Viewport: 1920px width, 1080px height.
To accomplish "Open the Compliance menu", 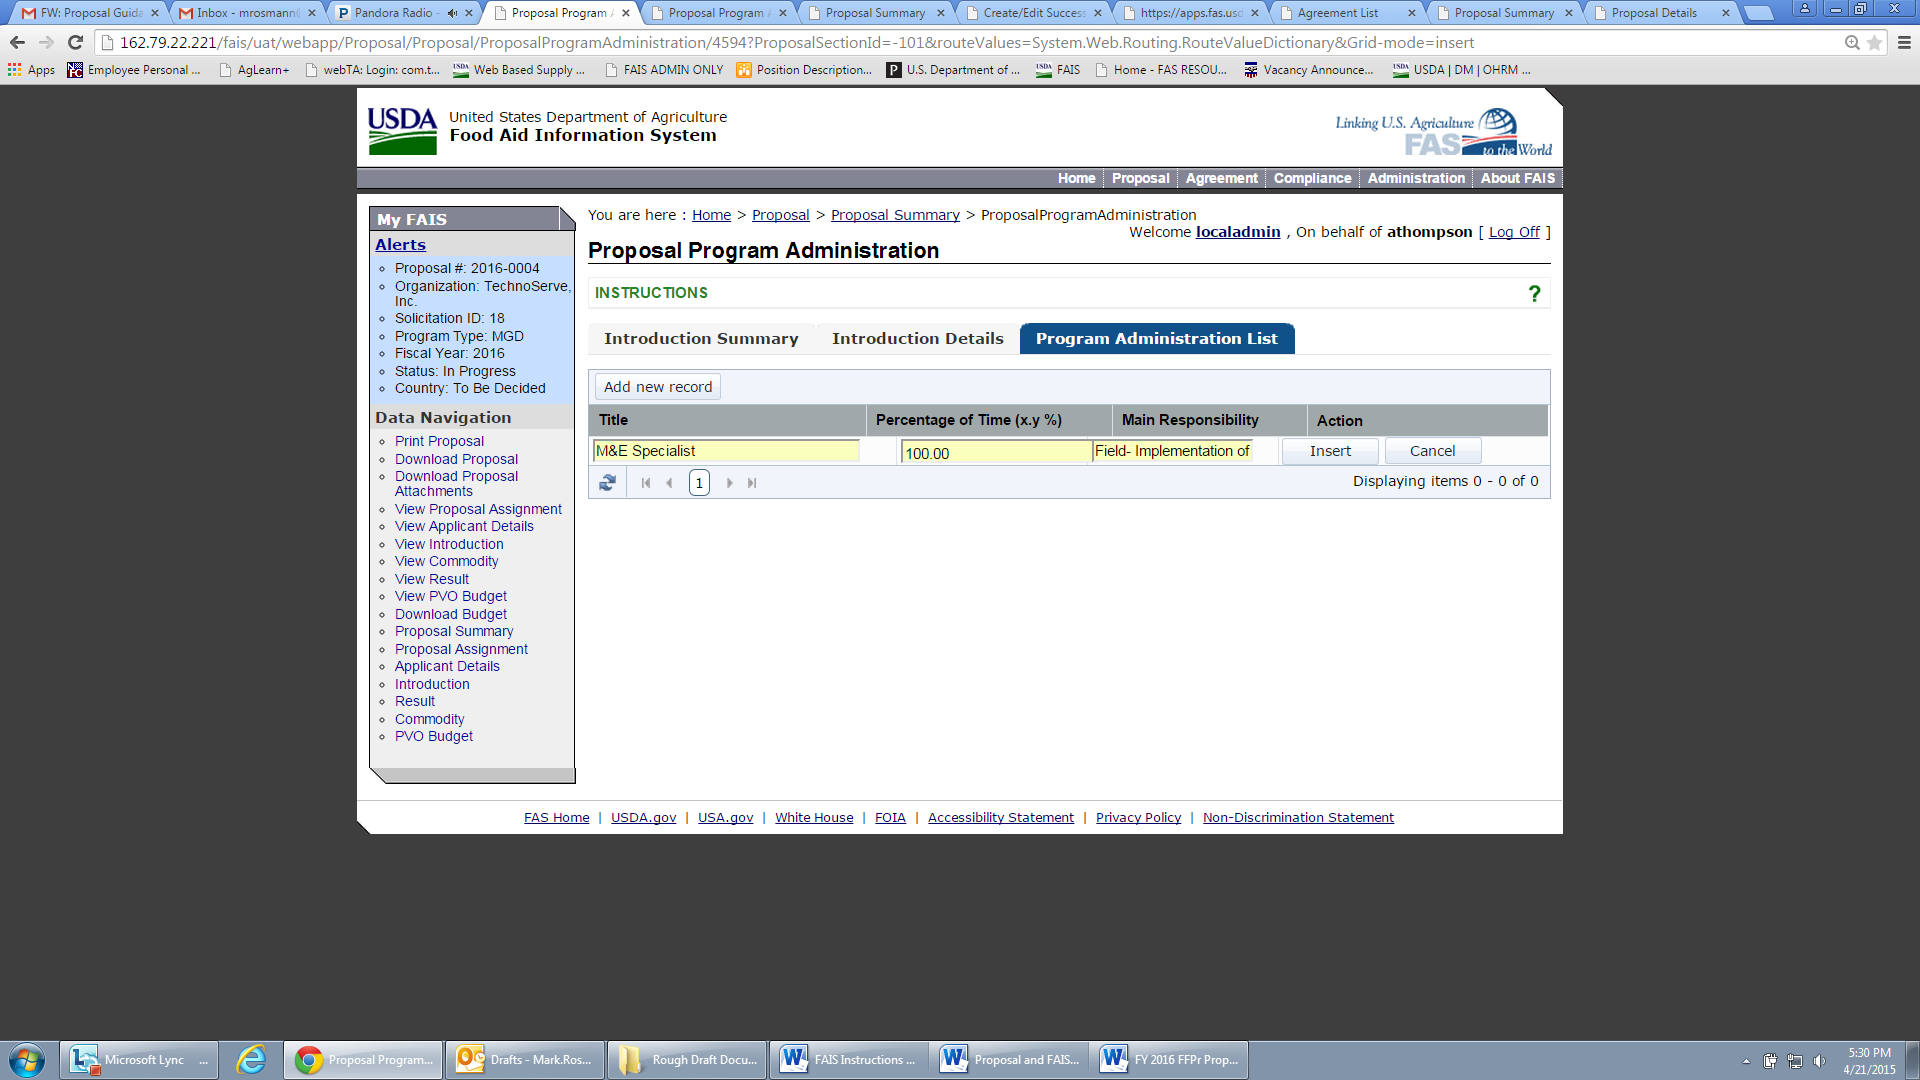I will point(1311,178).
